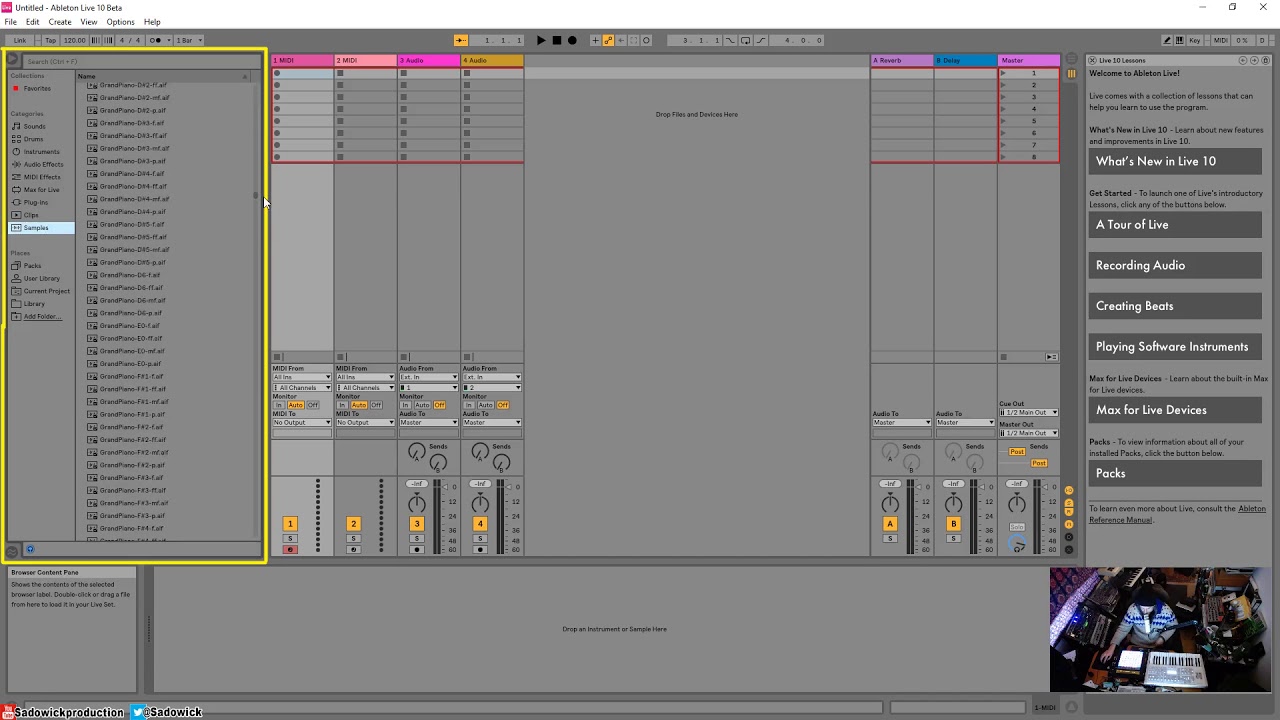Toggle the Computer MIDI Keyboard icon
Screen dimensions: 1280x720
[1181, 40]
